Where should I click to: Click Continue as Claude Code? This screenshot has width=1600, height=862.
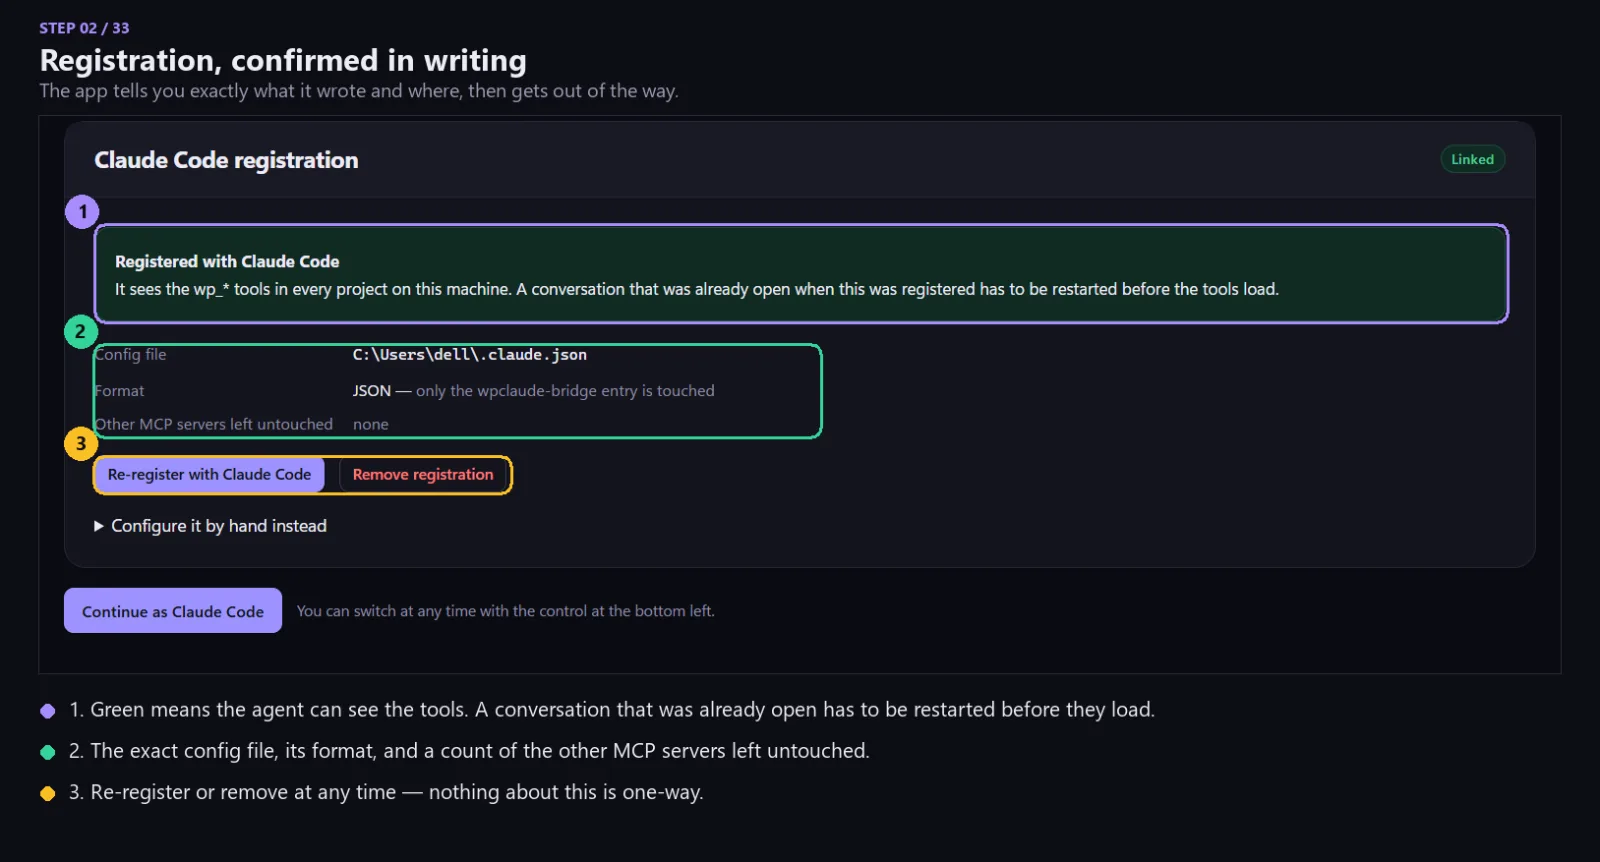click(173, 611)
